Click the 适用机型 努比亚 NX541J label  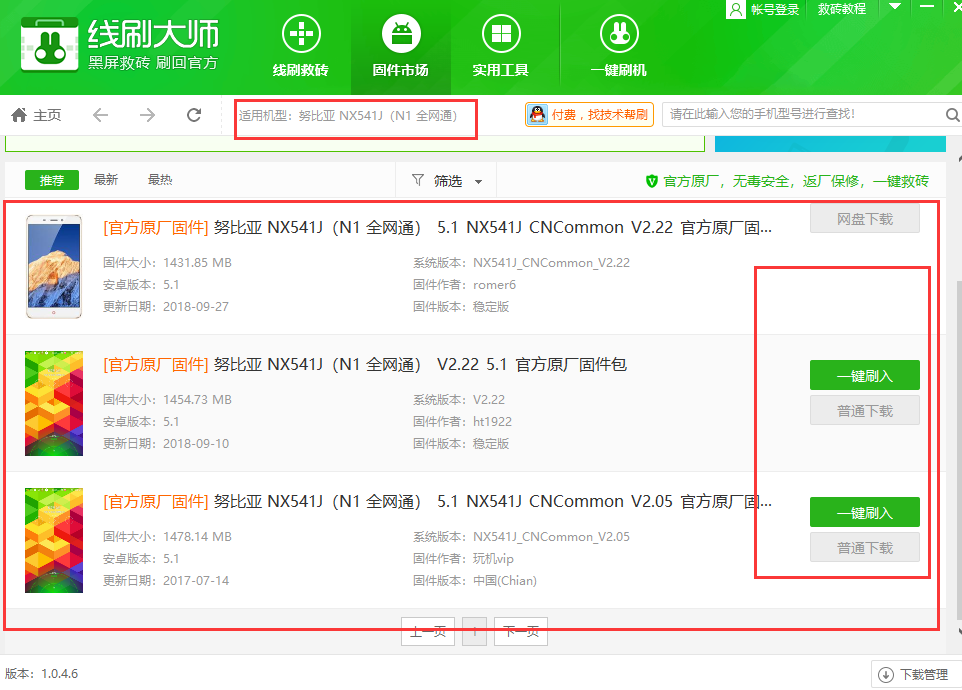348,115
